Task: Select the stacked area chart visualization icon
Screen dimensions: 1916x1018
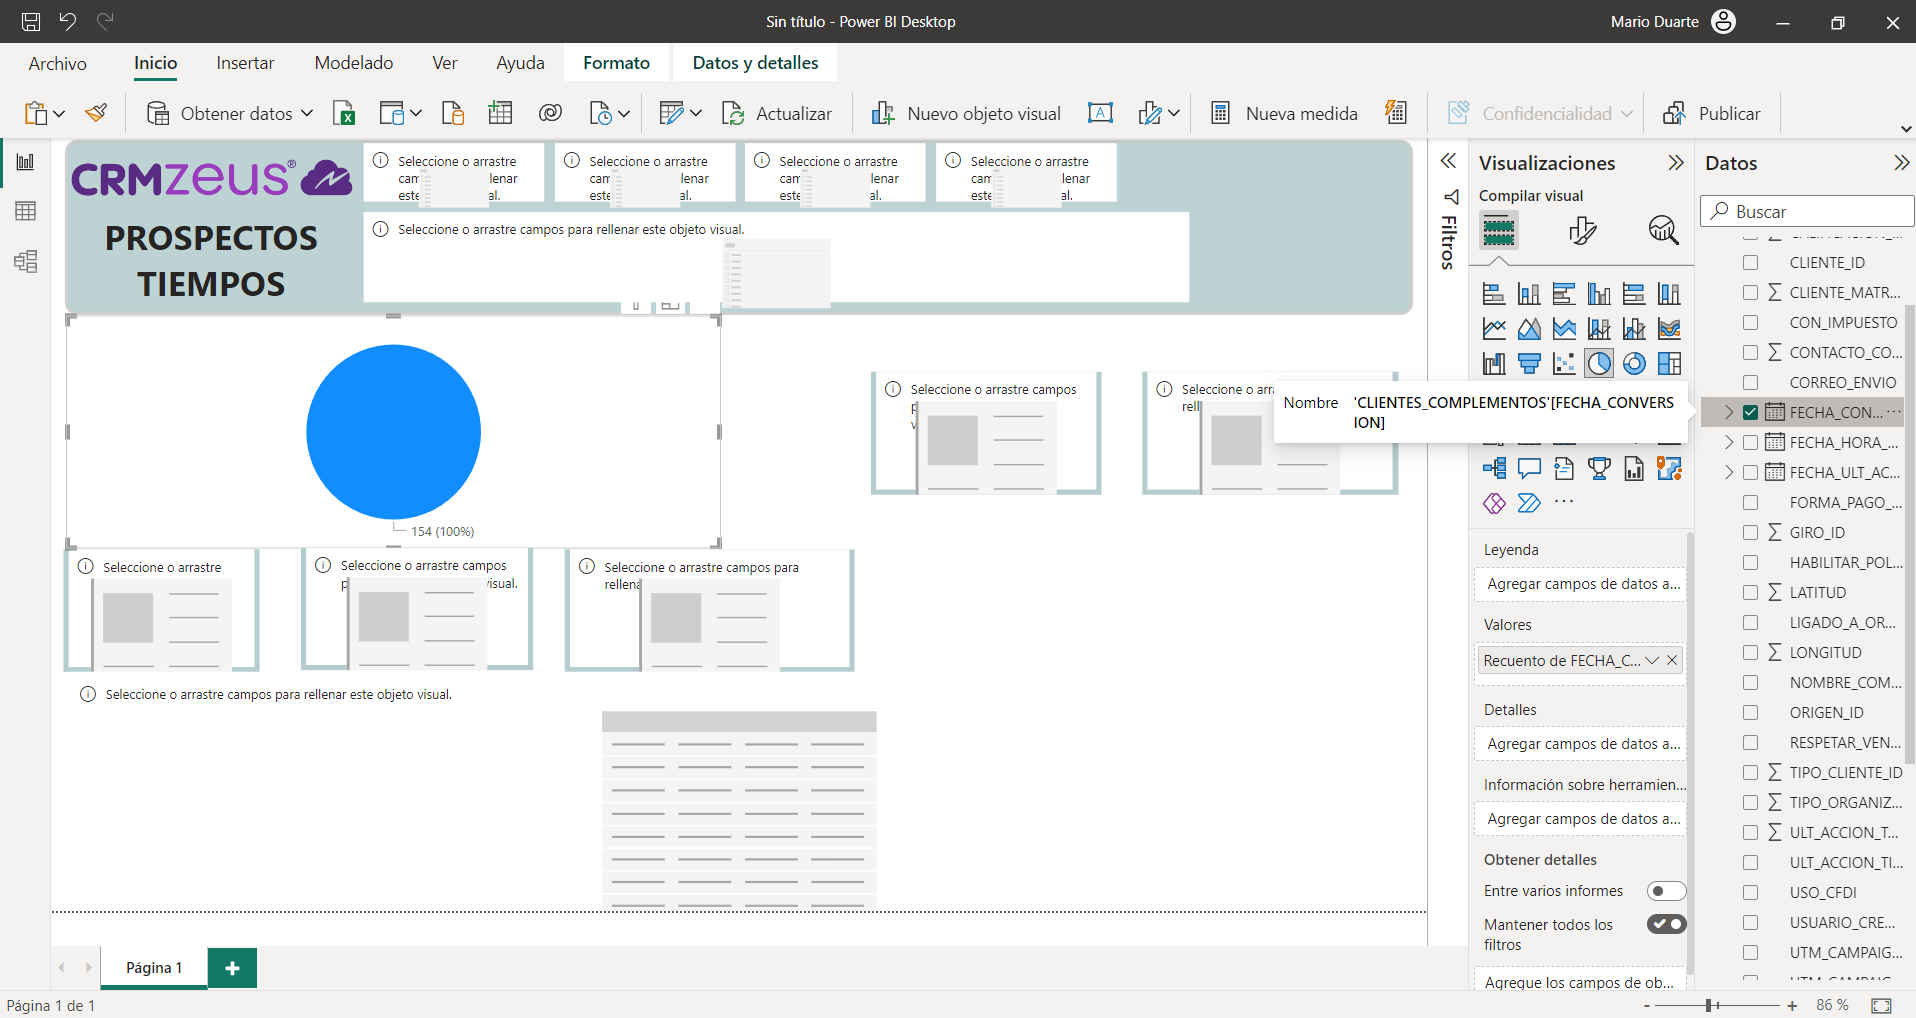Action: [1564, 329]
